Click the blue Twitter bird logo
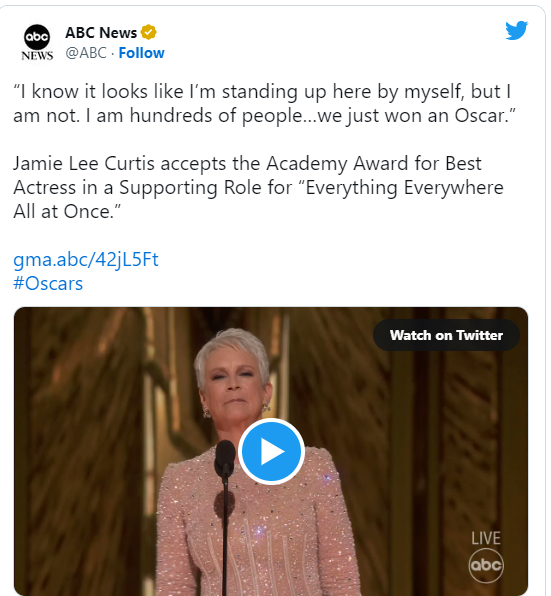Image resolution: width=551 pixels, height=596 pixels. click(x=516, y=30)
